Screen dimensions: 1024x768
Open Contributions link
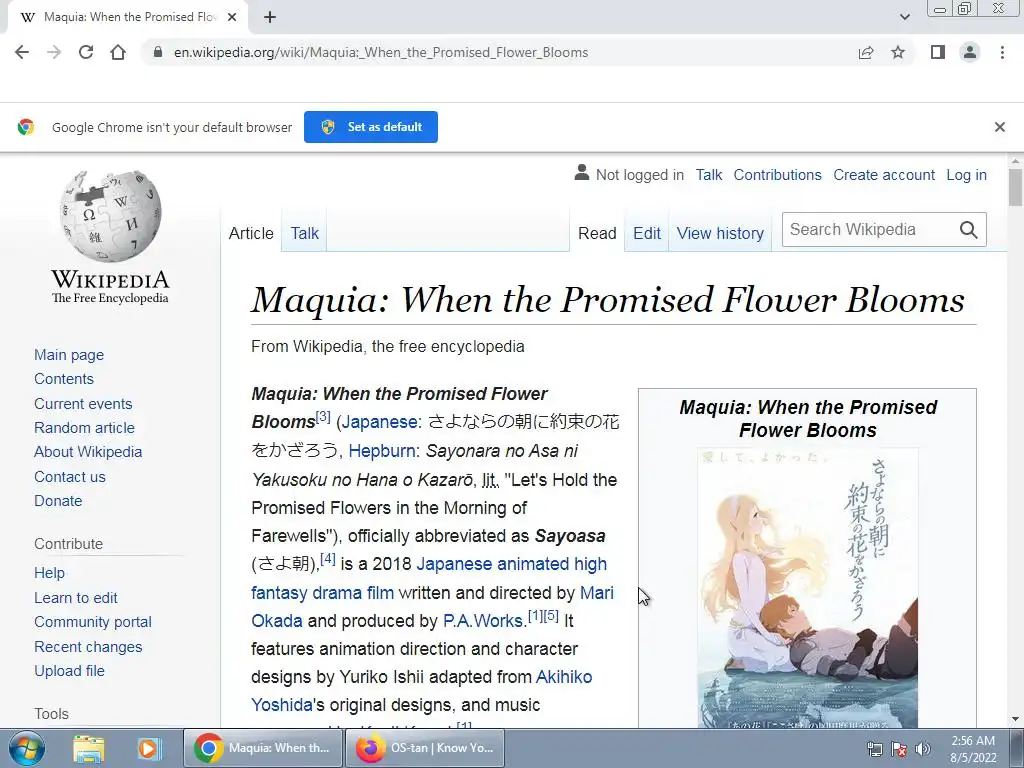point(777,175)
